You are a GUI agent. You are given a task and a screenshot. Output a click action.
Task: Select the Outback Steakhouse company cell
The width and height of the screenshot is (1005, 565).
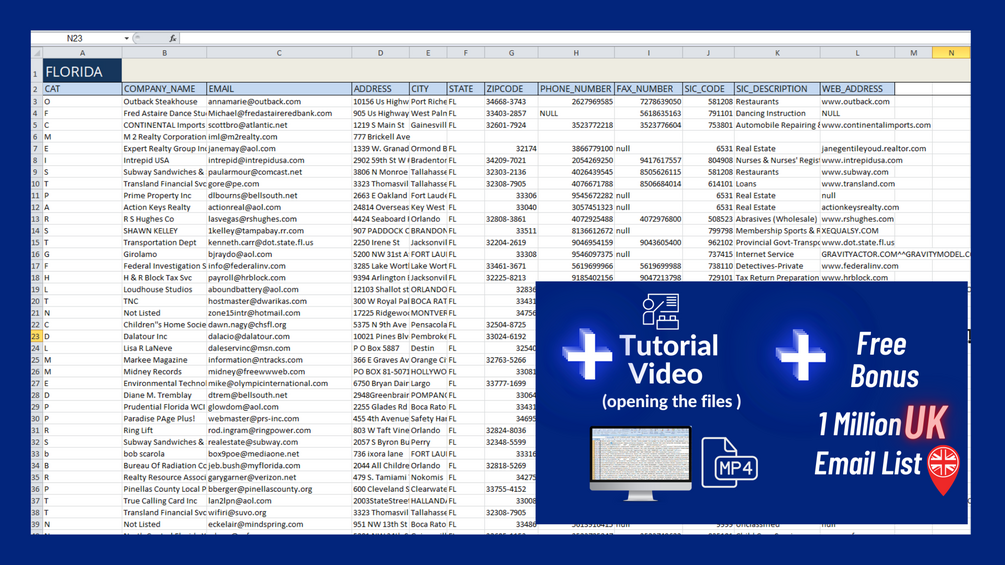[x=164, y=101]
